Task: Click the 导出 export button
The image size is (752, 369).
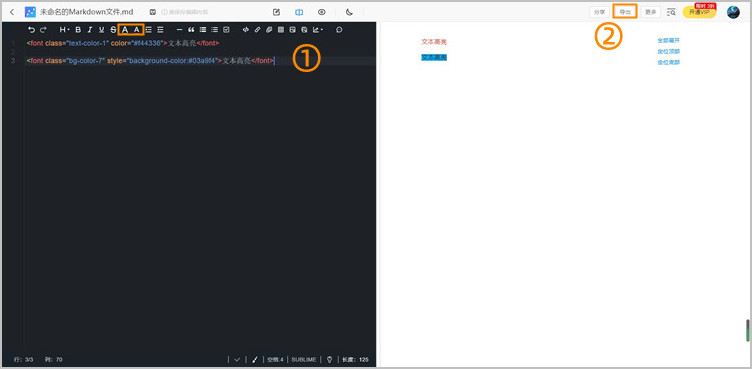Action: 625,12
